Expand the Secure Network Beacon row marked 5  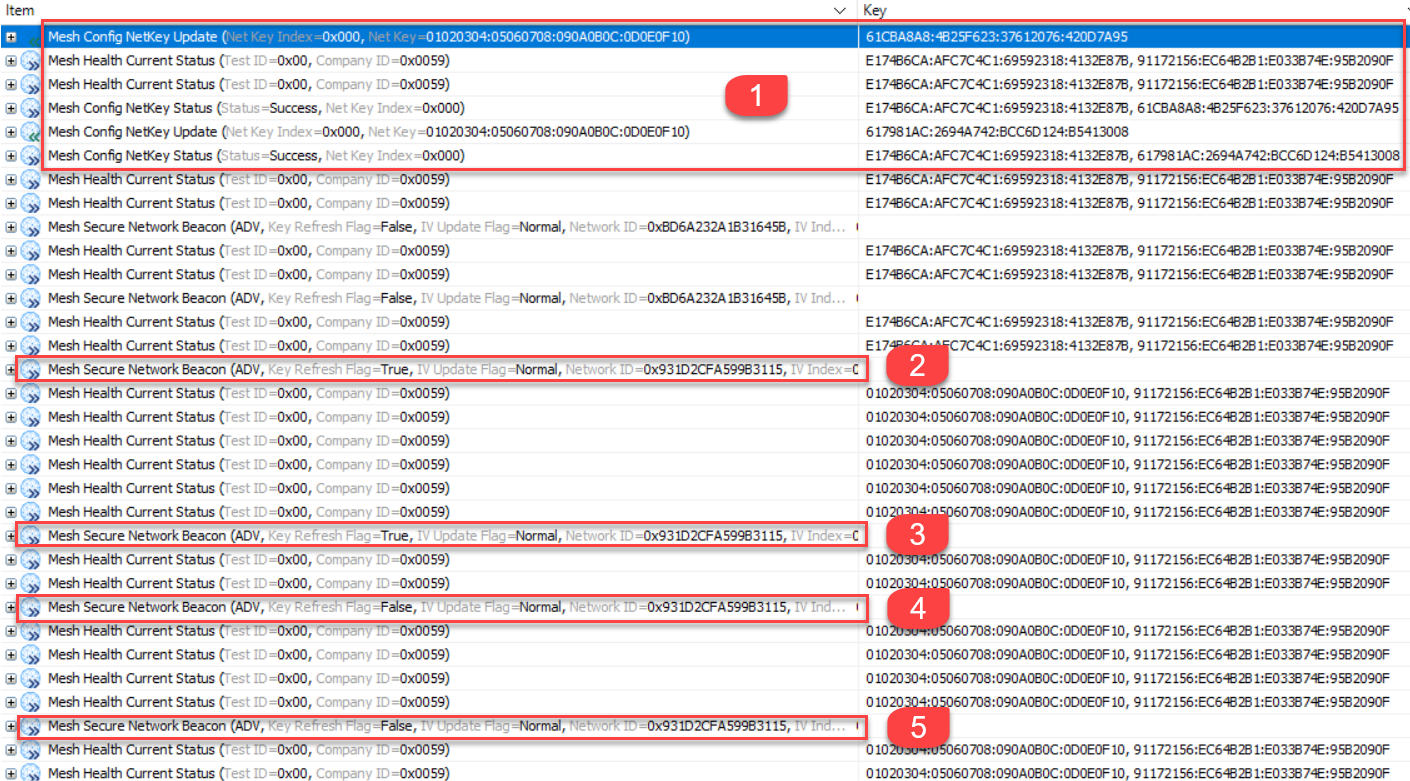point(11,726)
